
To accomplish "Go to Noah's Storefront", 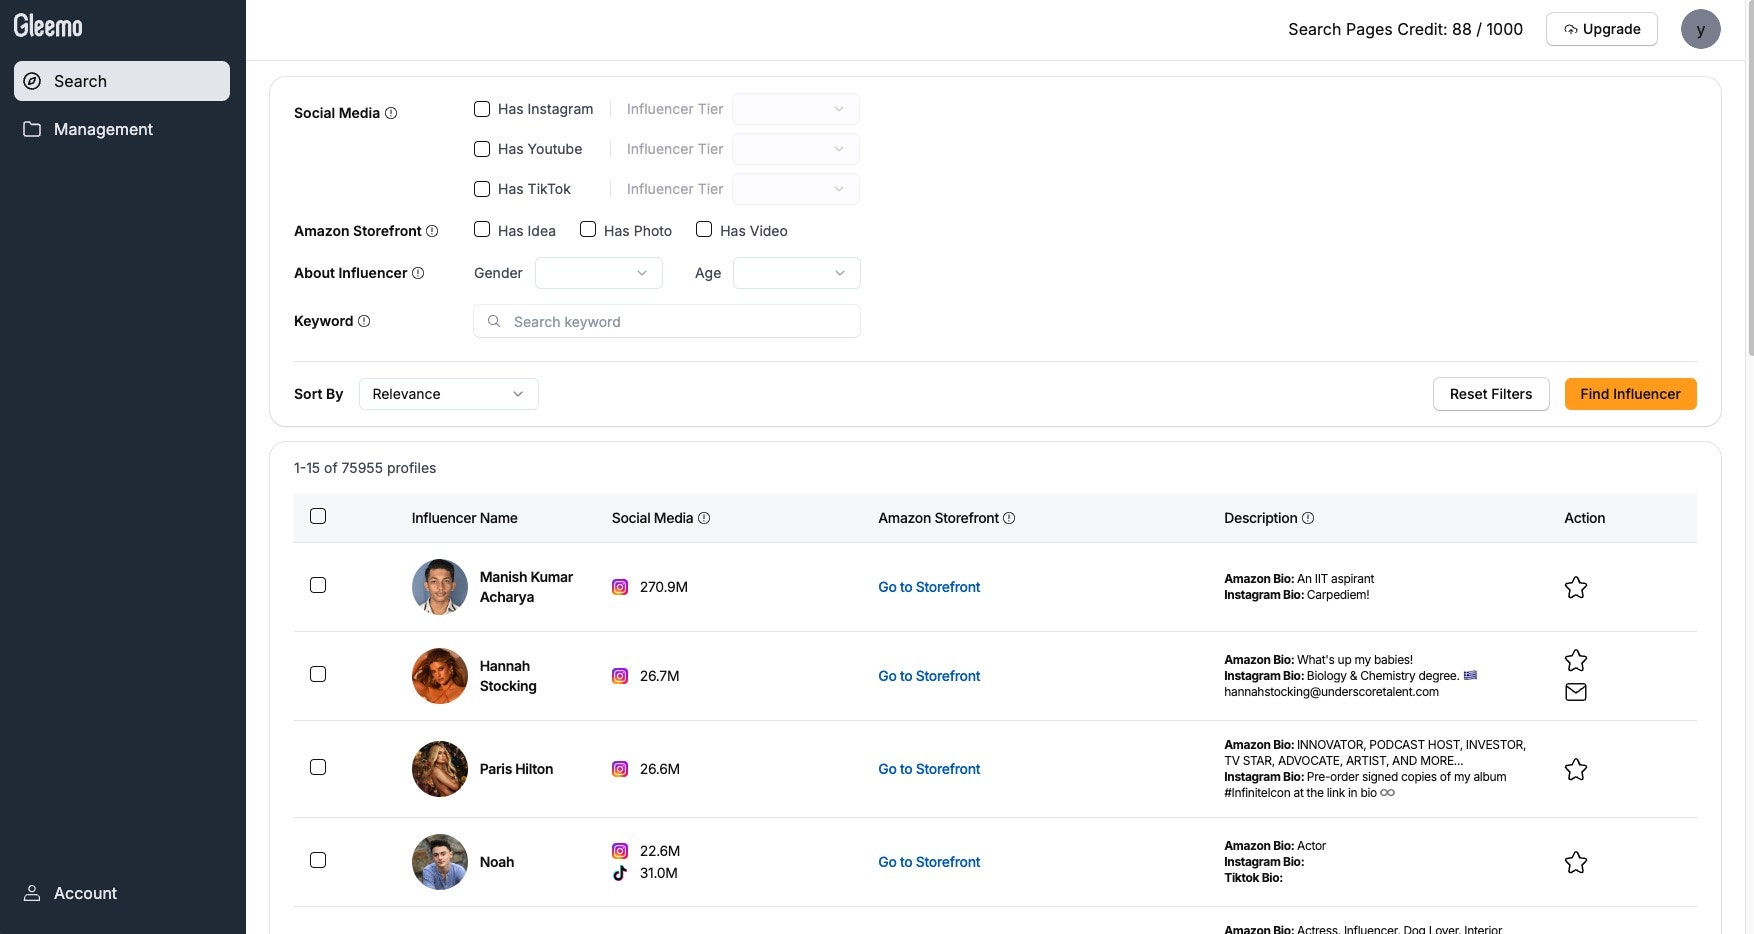I will (x=929, y=862).
